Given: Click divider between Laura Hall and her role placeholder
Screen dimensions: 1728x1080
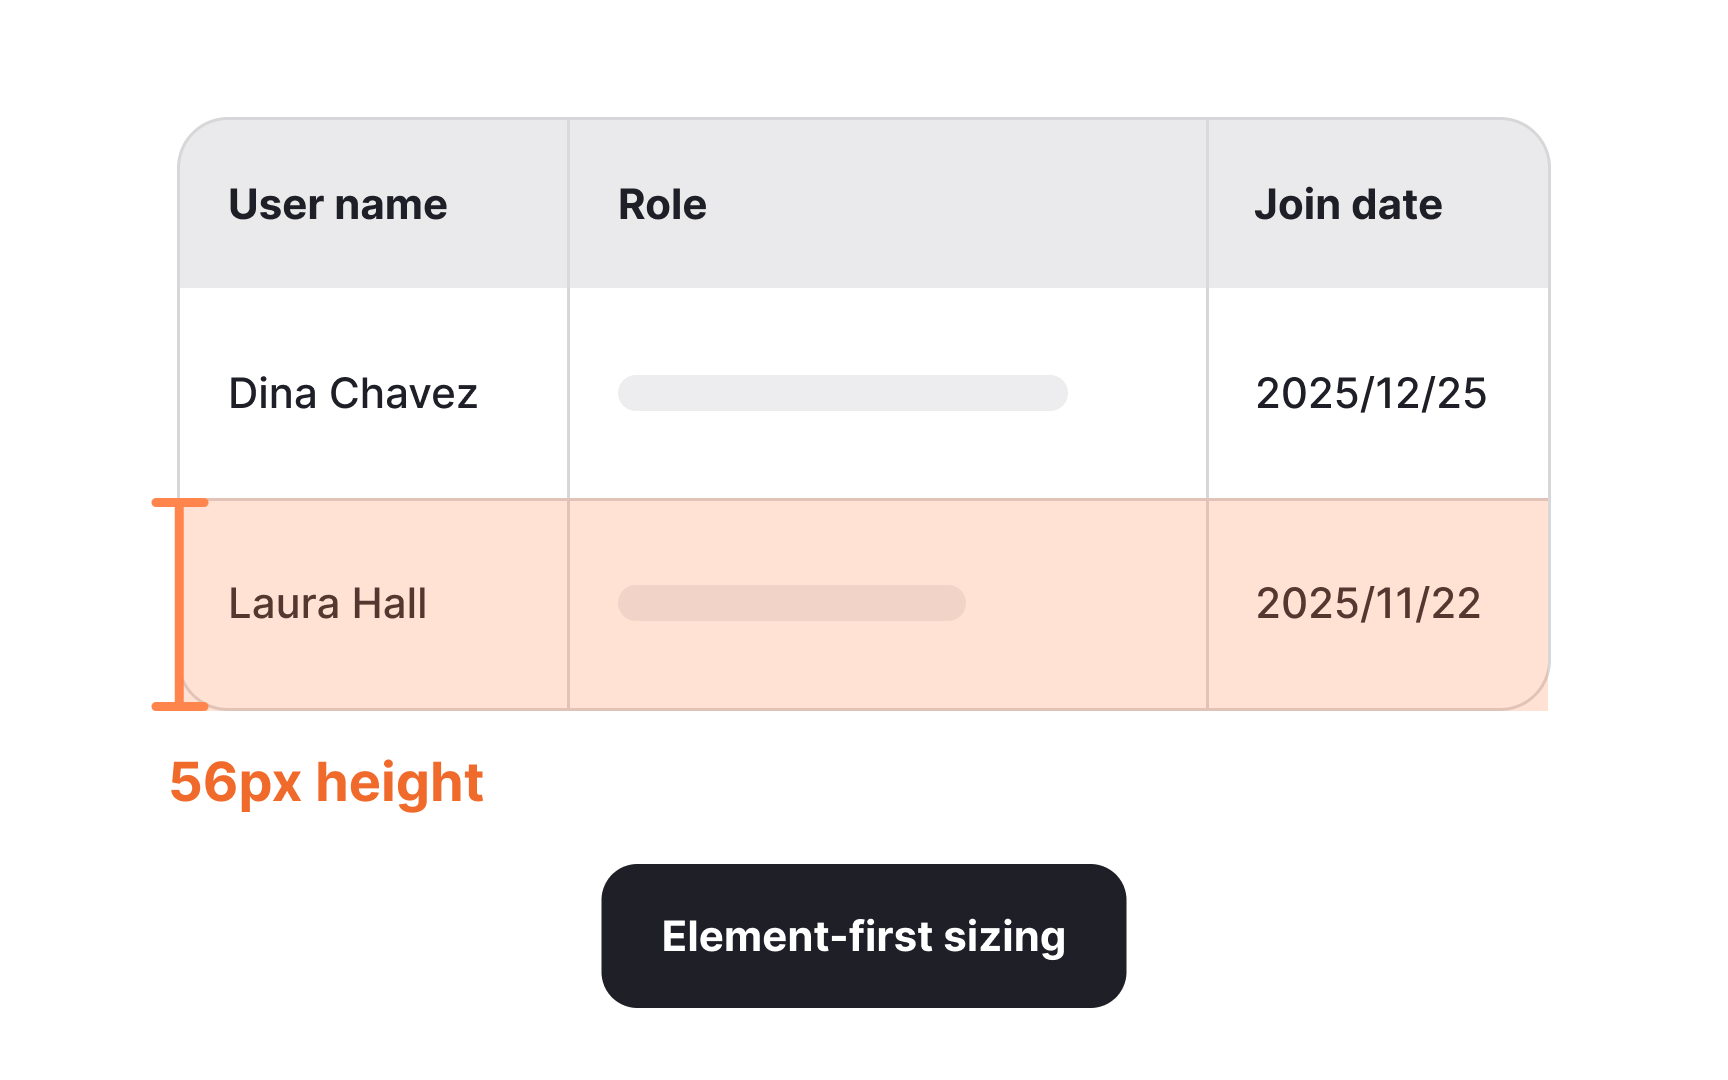Looking at the screenshot, I should point(568,604).
